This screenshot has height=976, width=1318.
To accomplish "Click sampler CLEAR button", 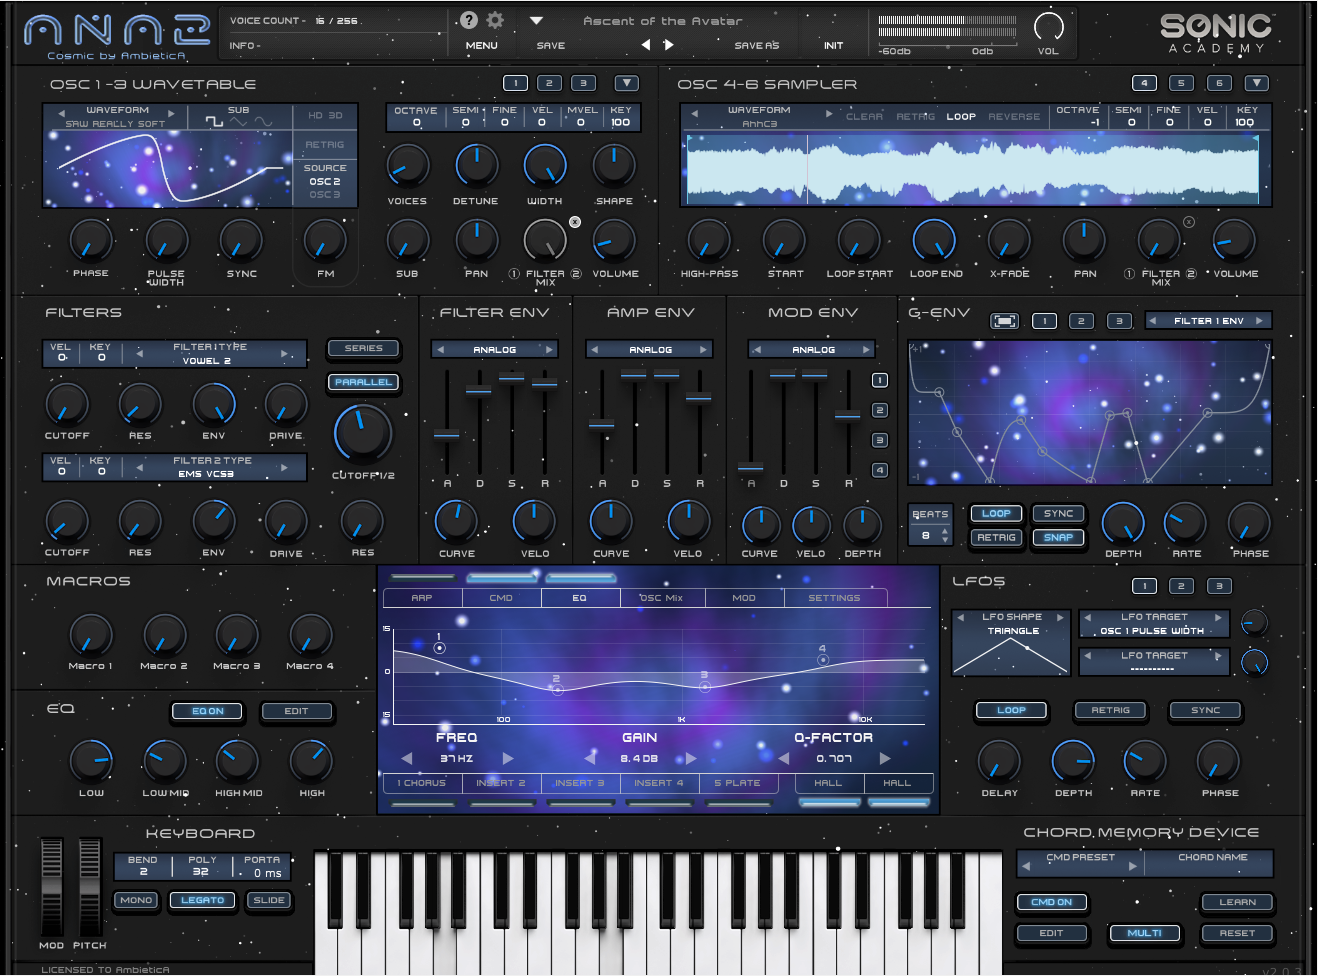I will tap(864, 116).
